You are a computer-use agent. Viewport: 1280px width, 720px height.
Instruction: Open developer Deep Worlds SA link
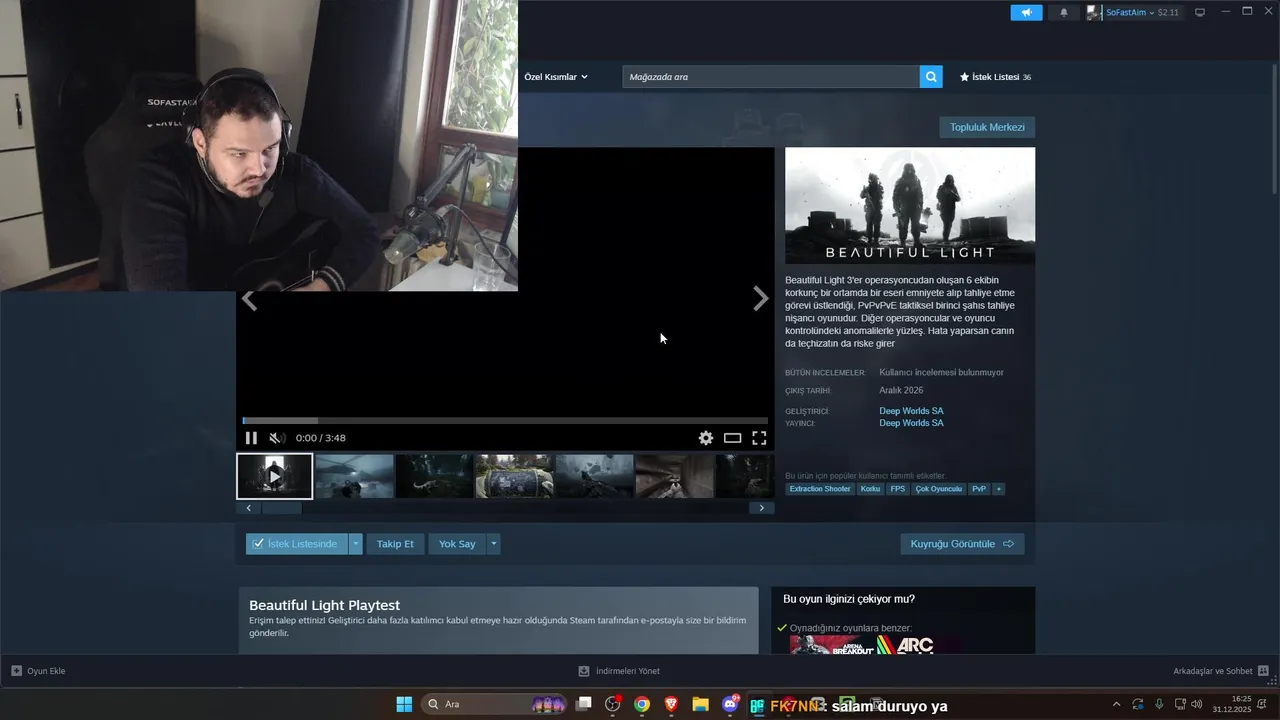coord(911,411)
